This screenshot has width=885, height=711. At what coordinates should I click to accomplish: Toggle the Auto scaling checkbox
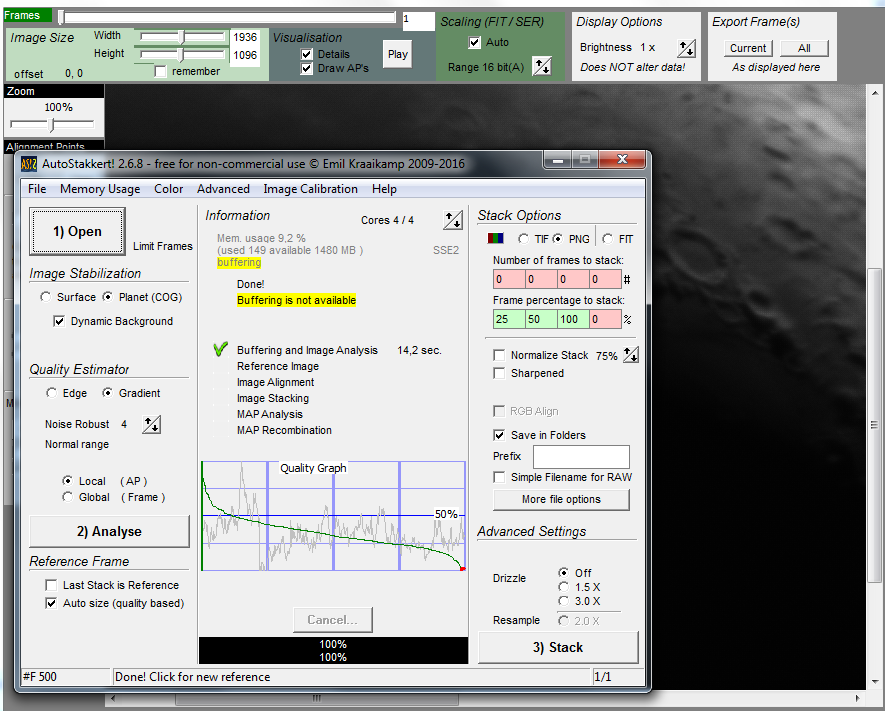coord(475,42)
